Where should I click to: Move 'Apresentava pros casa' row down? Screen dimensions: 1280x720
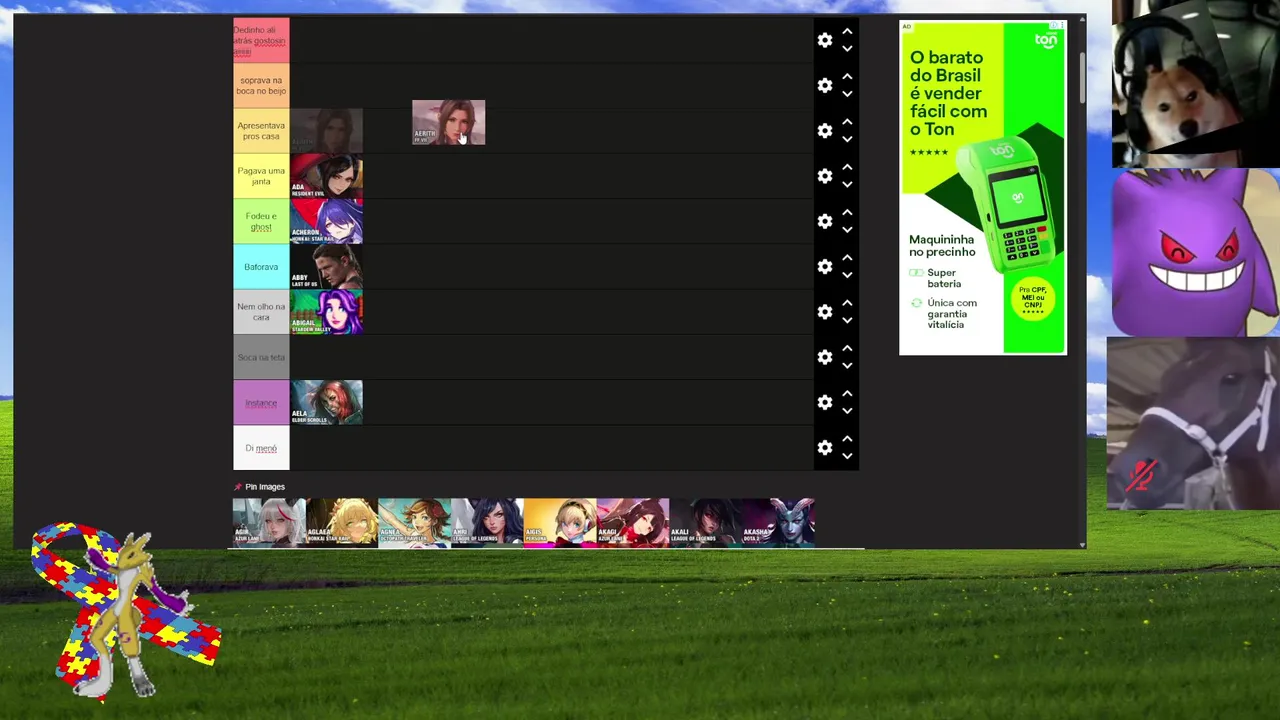point(847,140)
